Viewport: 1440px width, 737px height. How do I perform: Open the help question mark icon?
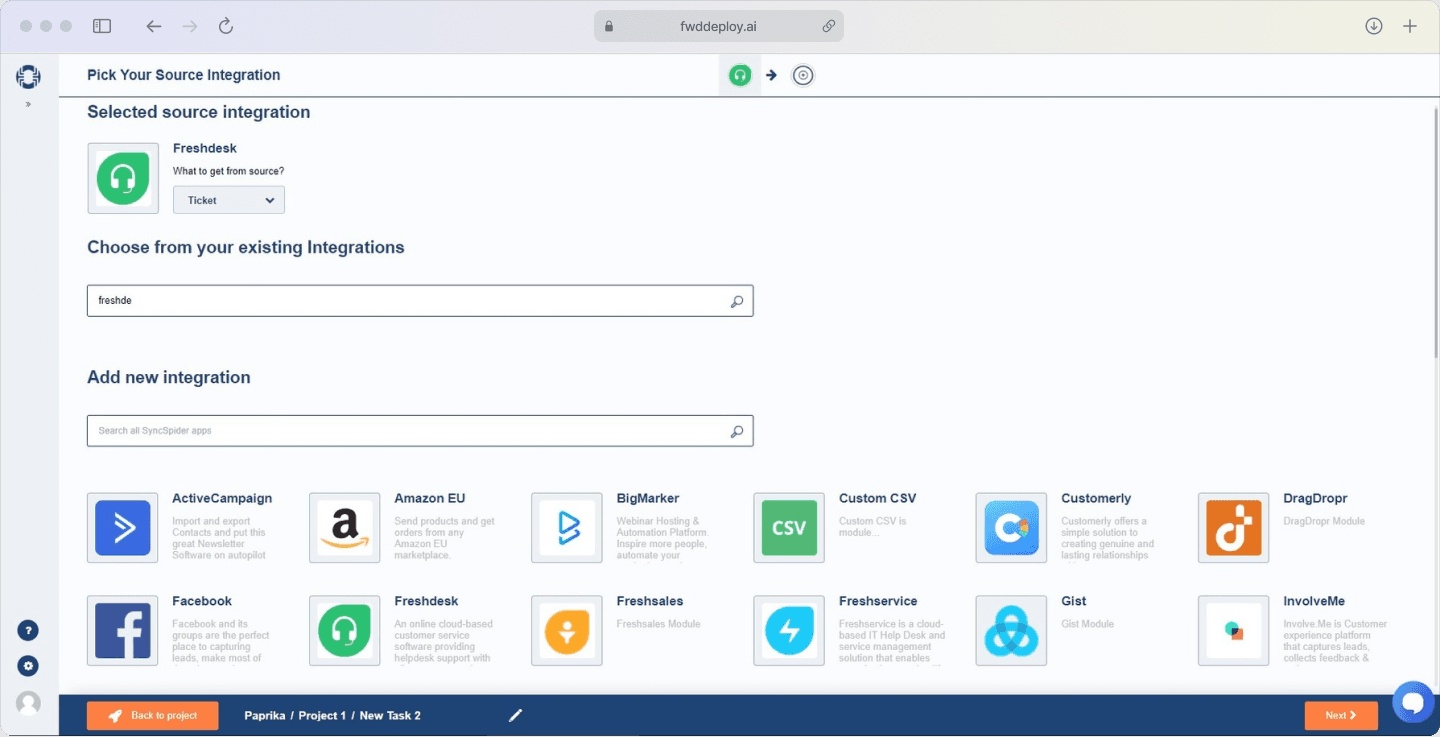point(29,631)
